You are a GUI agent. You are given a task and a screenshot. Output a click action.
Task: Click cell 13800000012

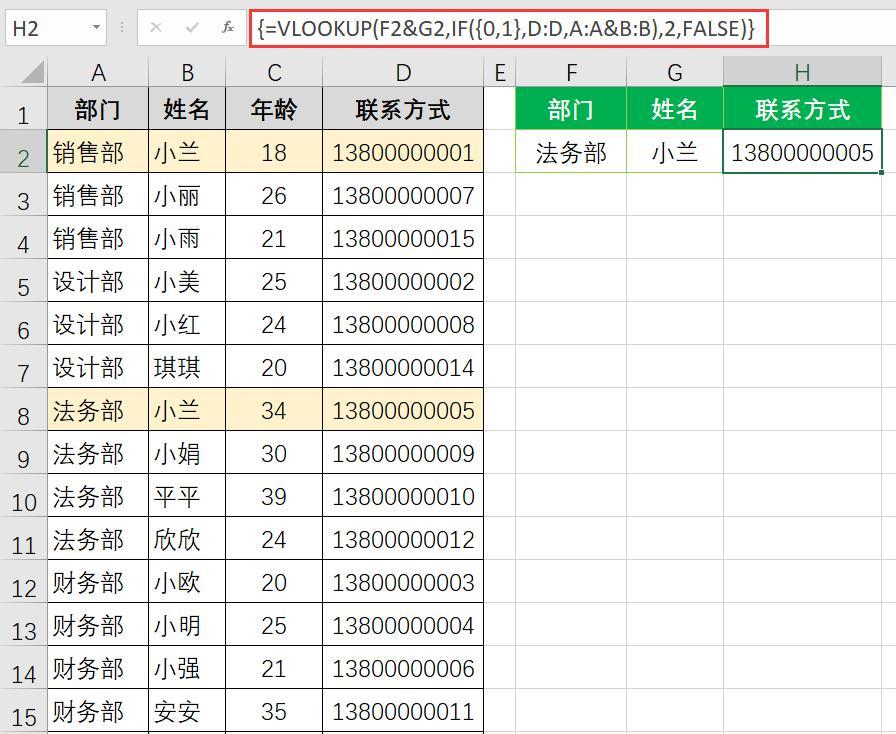[x=403, y=538]
